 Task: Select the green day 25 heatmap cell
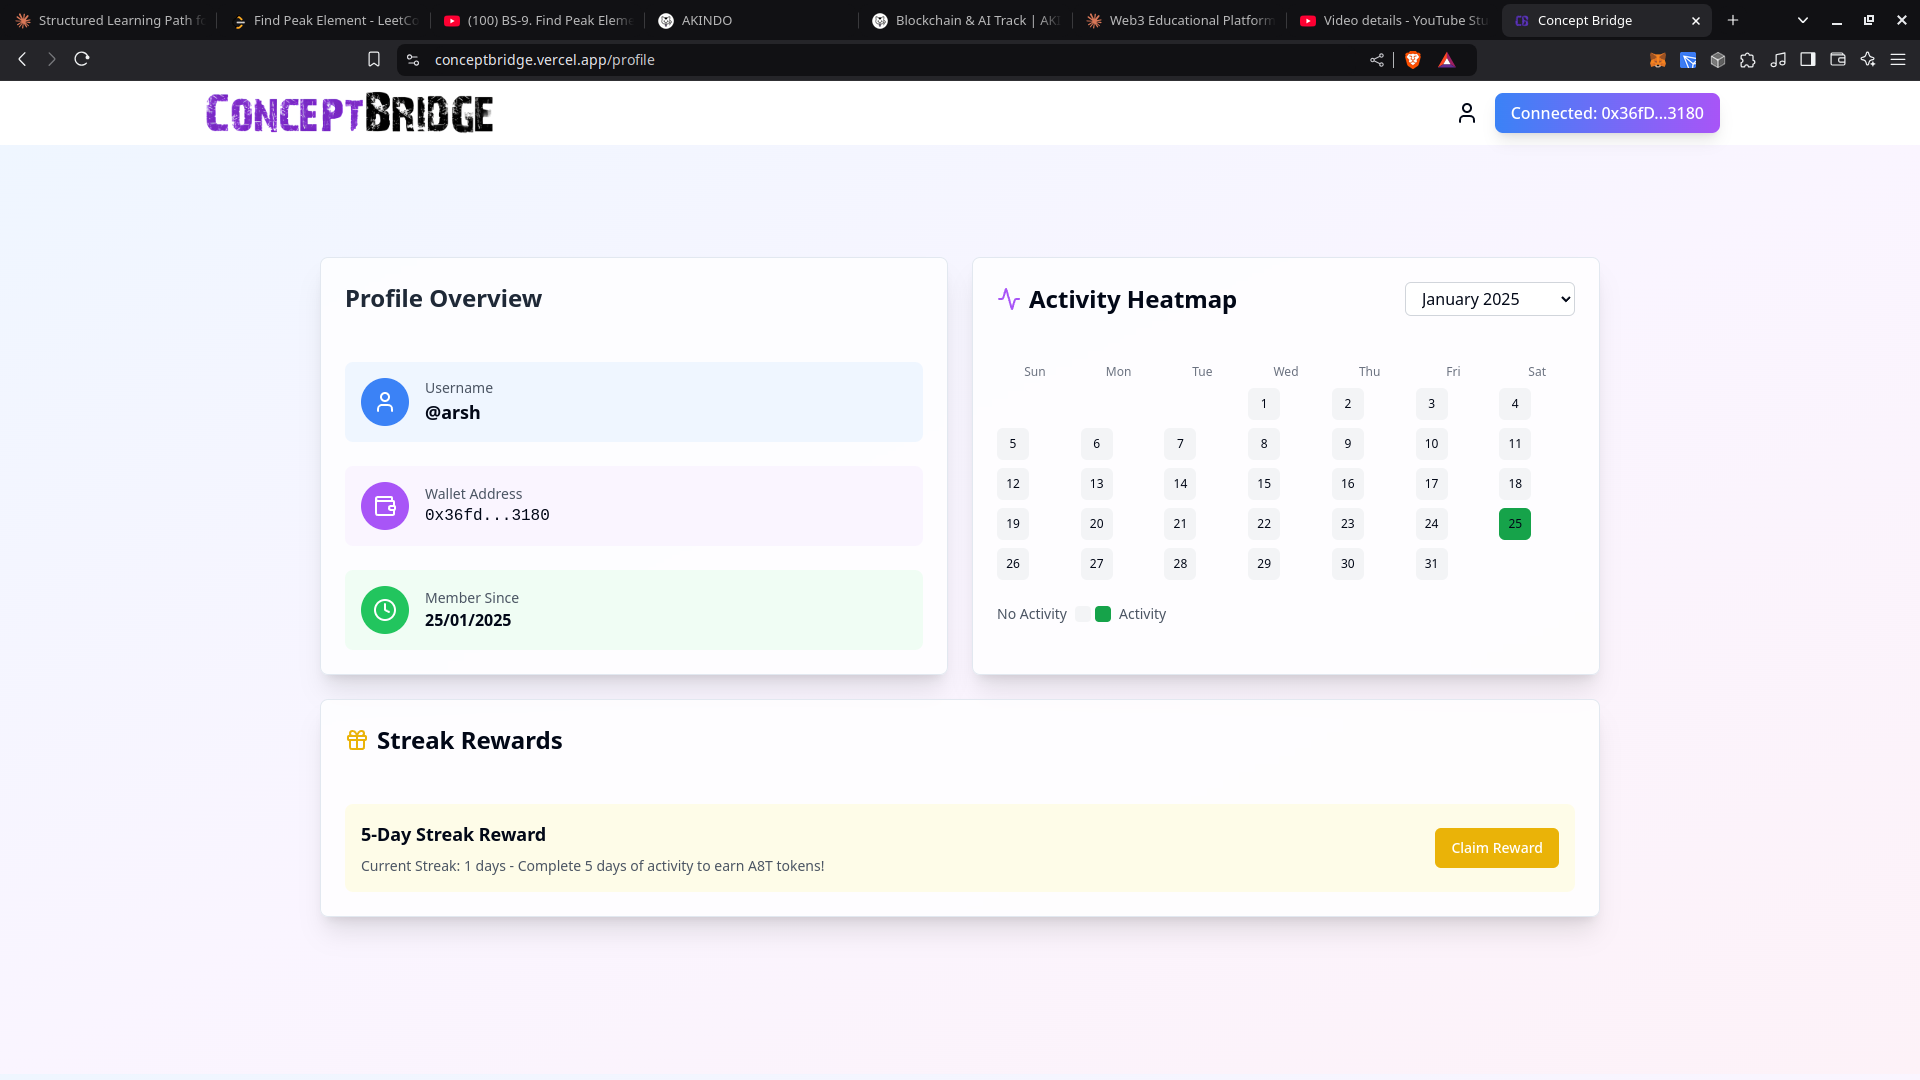click(1514, 524)
